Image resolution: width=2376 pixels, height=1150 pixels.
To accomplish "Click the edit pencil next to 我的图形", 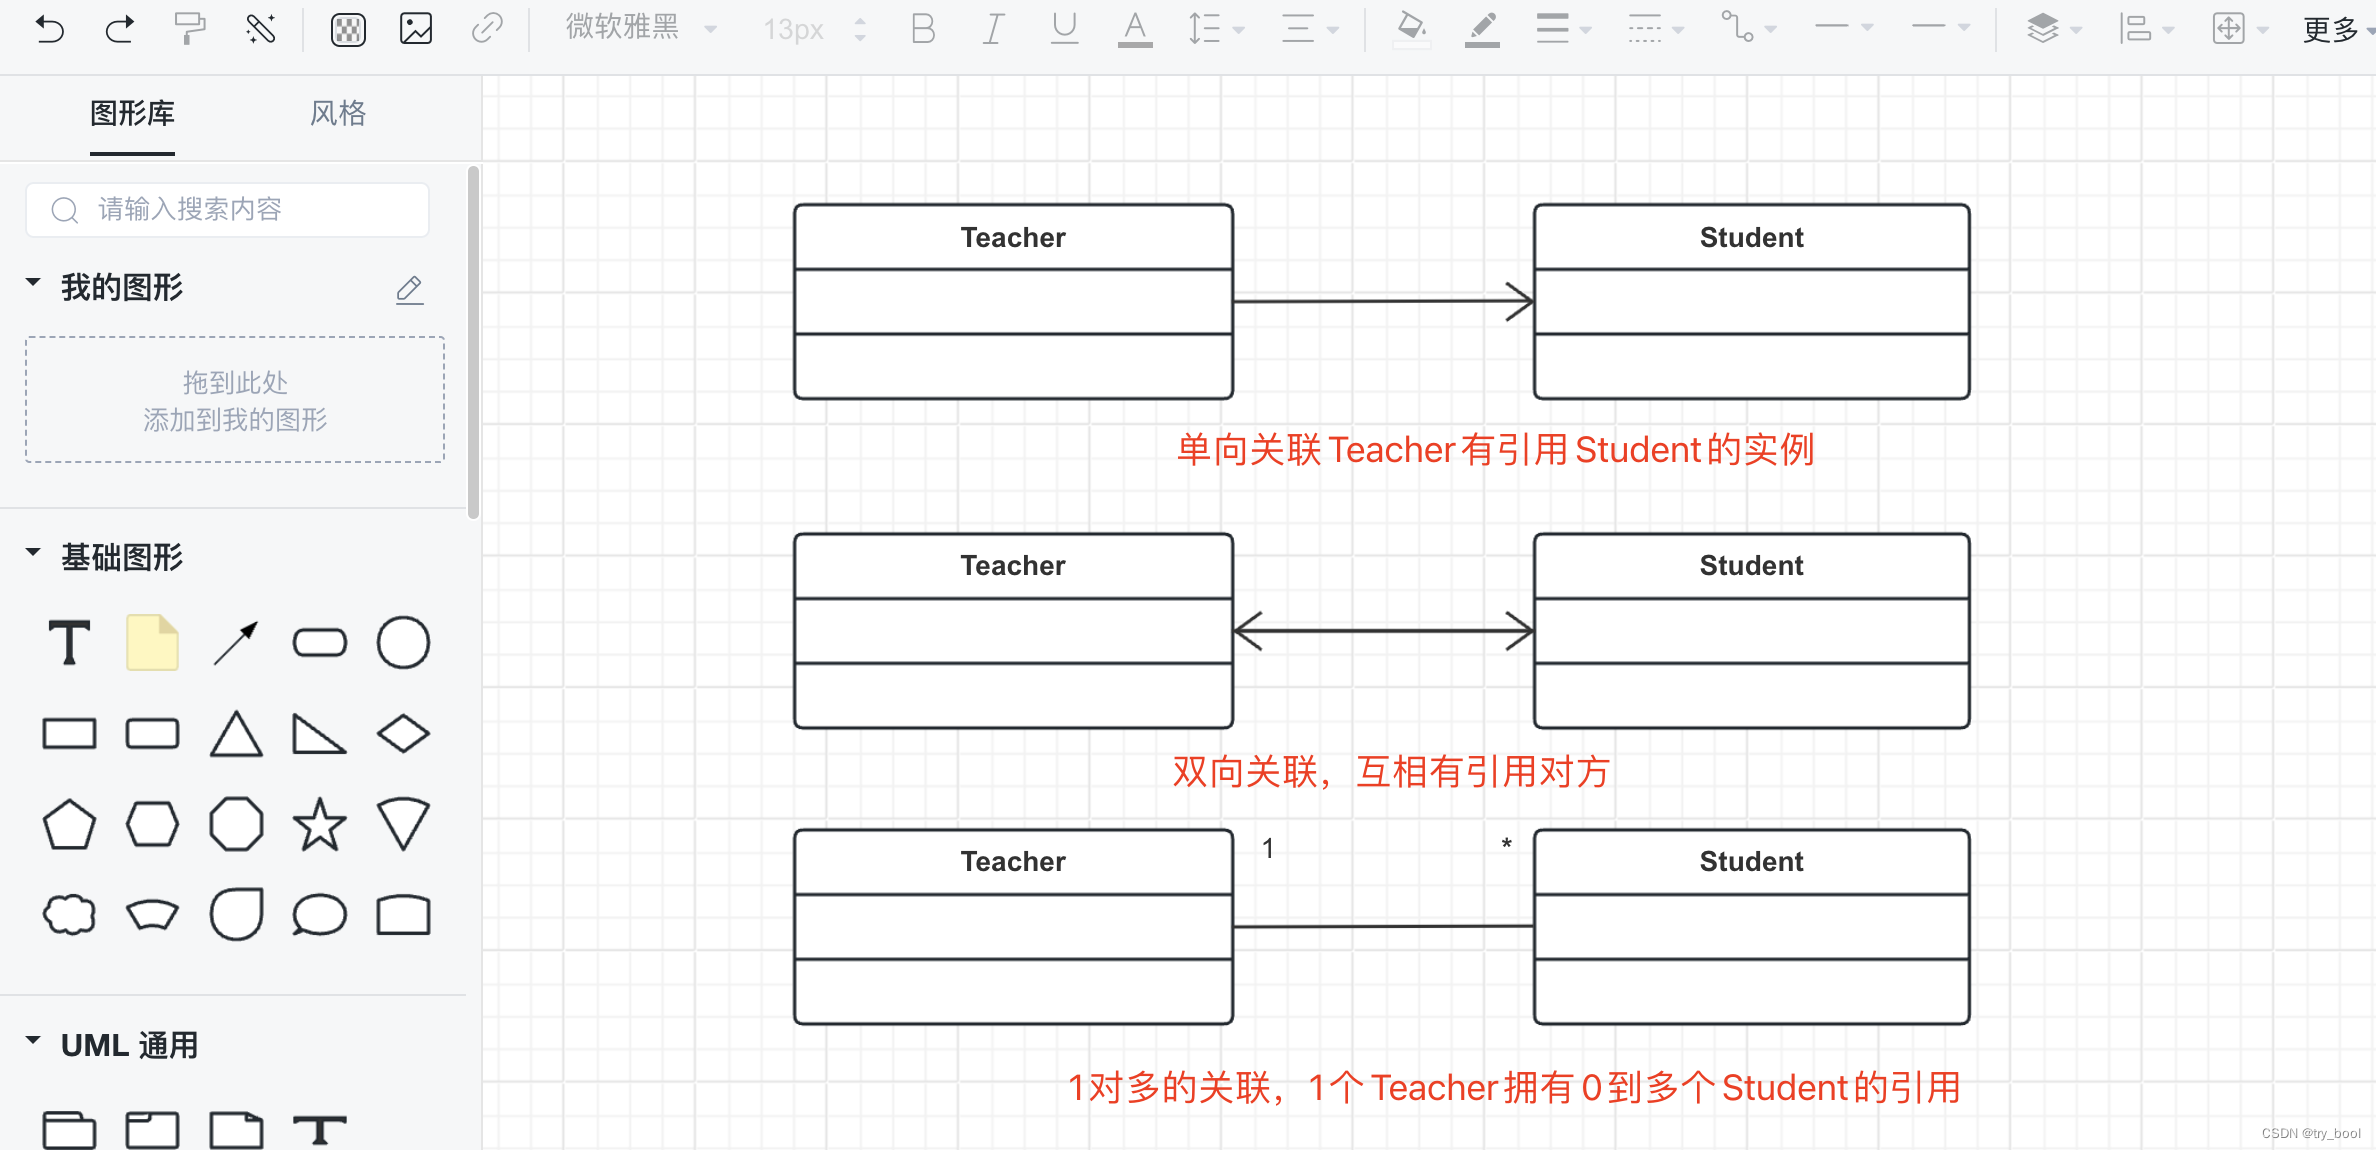I will [409, 290].
